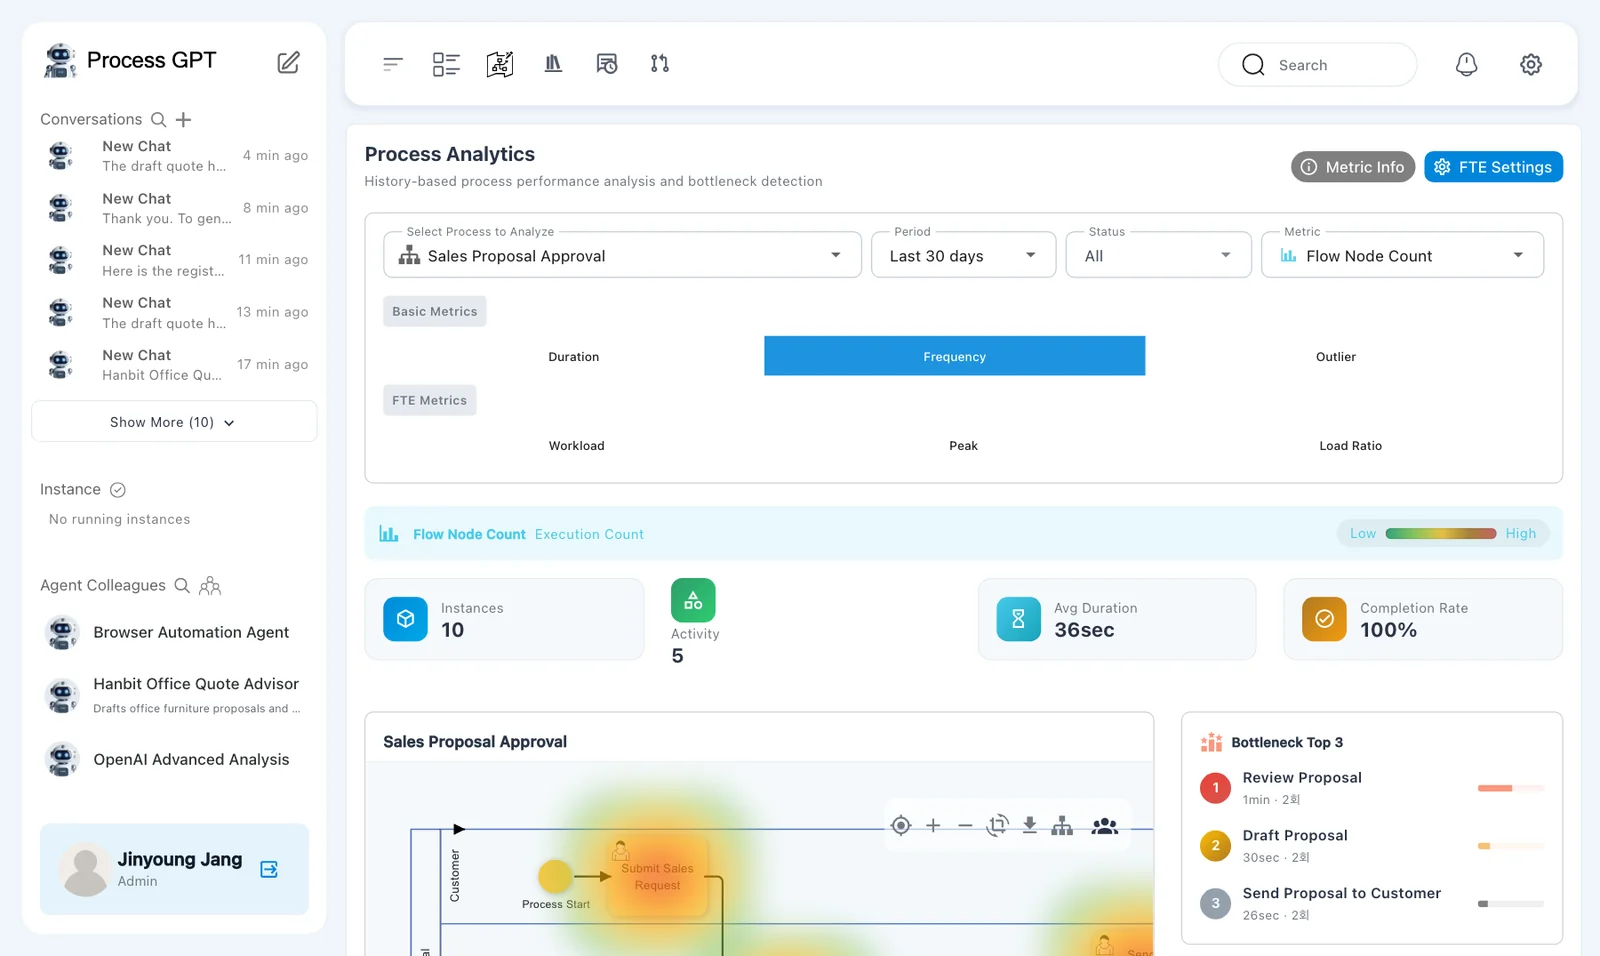This screenshot has height=956, width=1600.
Task: Click the Draft Proposal bottleneck progress bar
Action: [1511, 846]
